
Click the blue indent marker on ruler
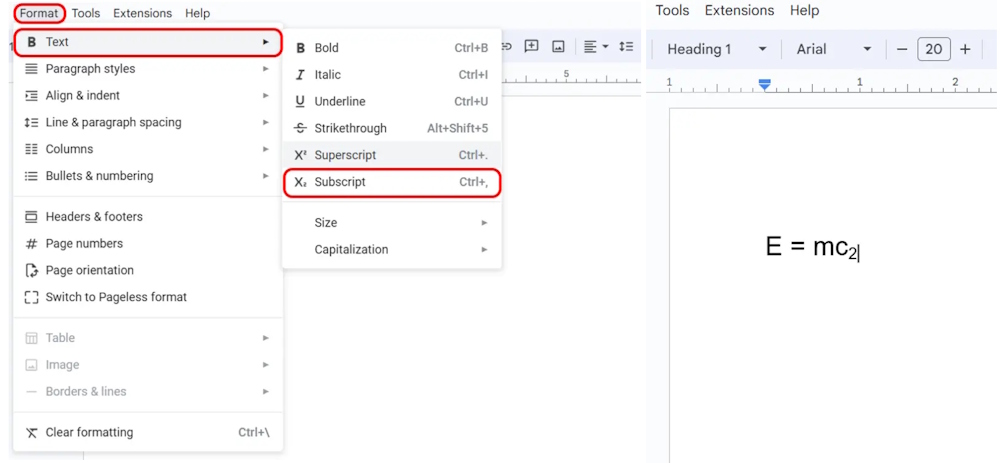point(765,85)
